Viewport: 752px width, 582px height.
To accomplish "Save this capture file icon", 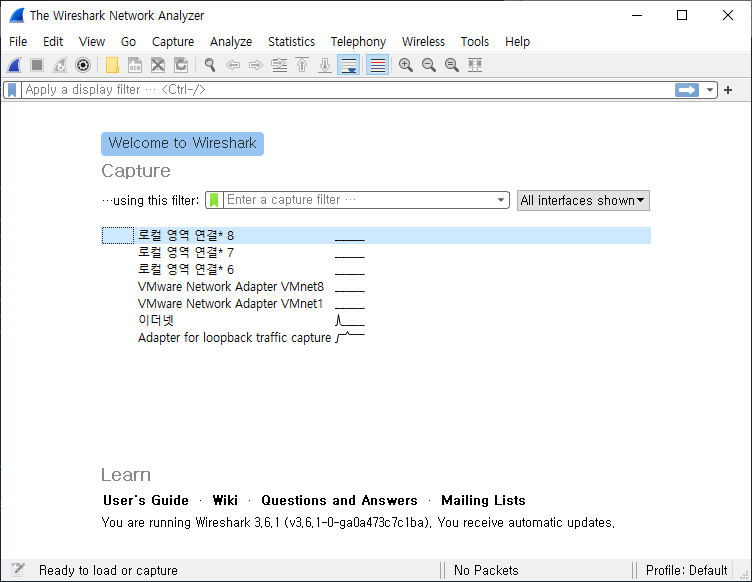I will click(135, 65).
